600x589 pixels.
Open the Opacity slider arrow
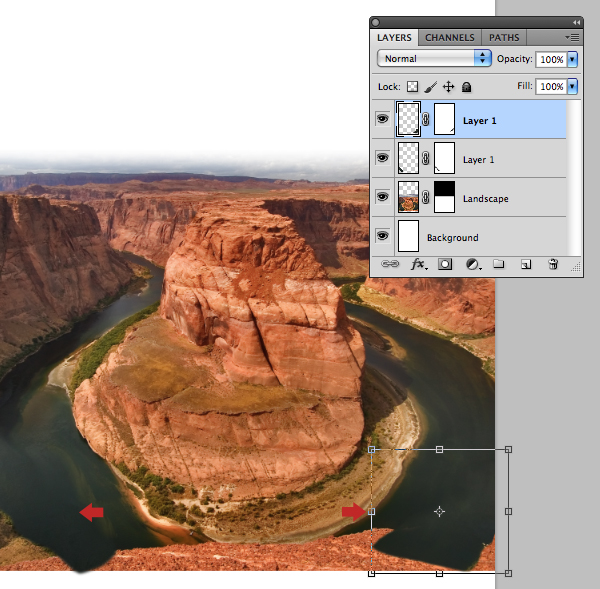572,59
